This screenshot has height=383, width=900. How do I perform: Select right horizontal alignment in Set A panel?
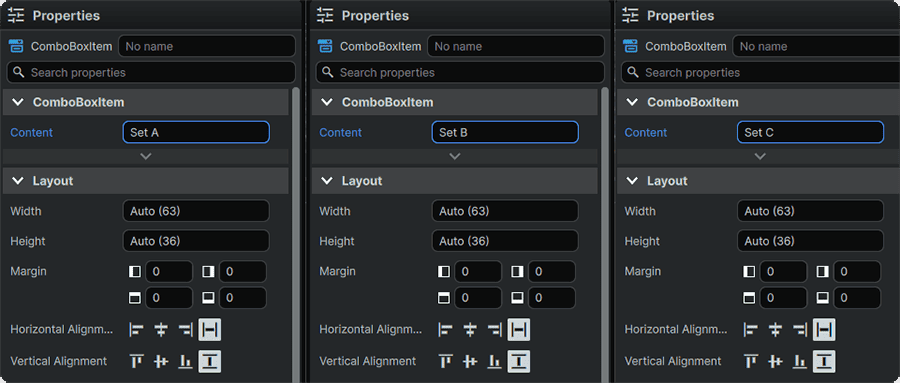(185, 330)
